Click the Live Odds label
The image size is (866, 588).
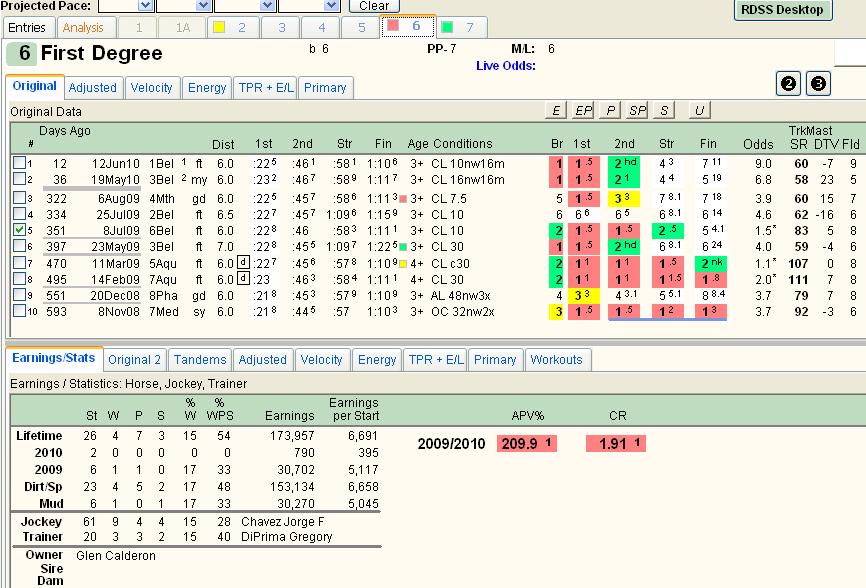click(506, 66)
